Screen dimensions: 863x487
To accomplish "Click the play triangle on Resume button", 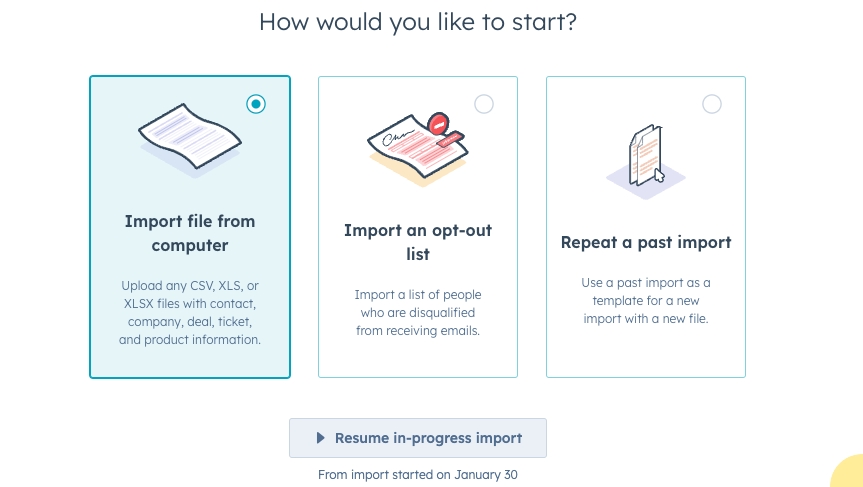I will (x=320, y=438).
